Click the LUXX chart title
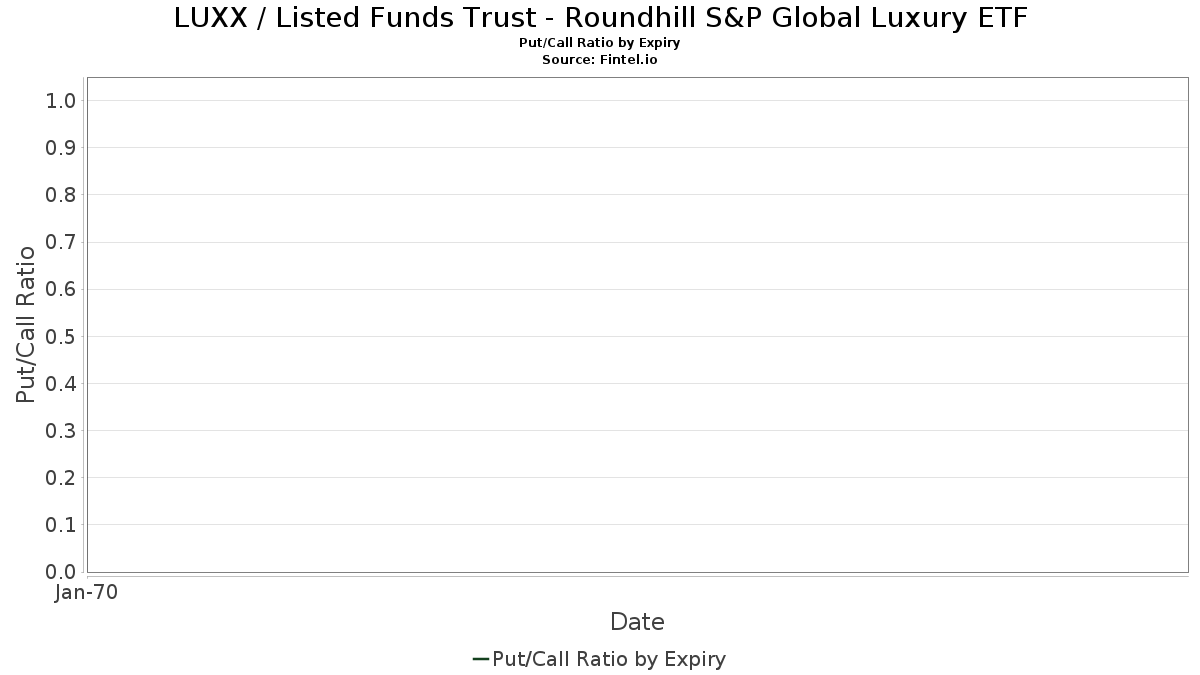 tap(601, 17)
